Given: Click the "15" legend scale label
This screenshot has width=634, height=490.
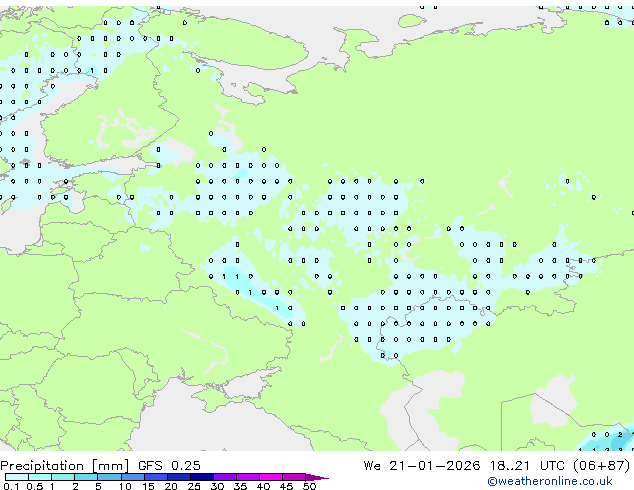Looking at the screenshot, I should tap(148, 486).
